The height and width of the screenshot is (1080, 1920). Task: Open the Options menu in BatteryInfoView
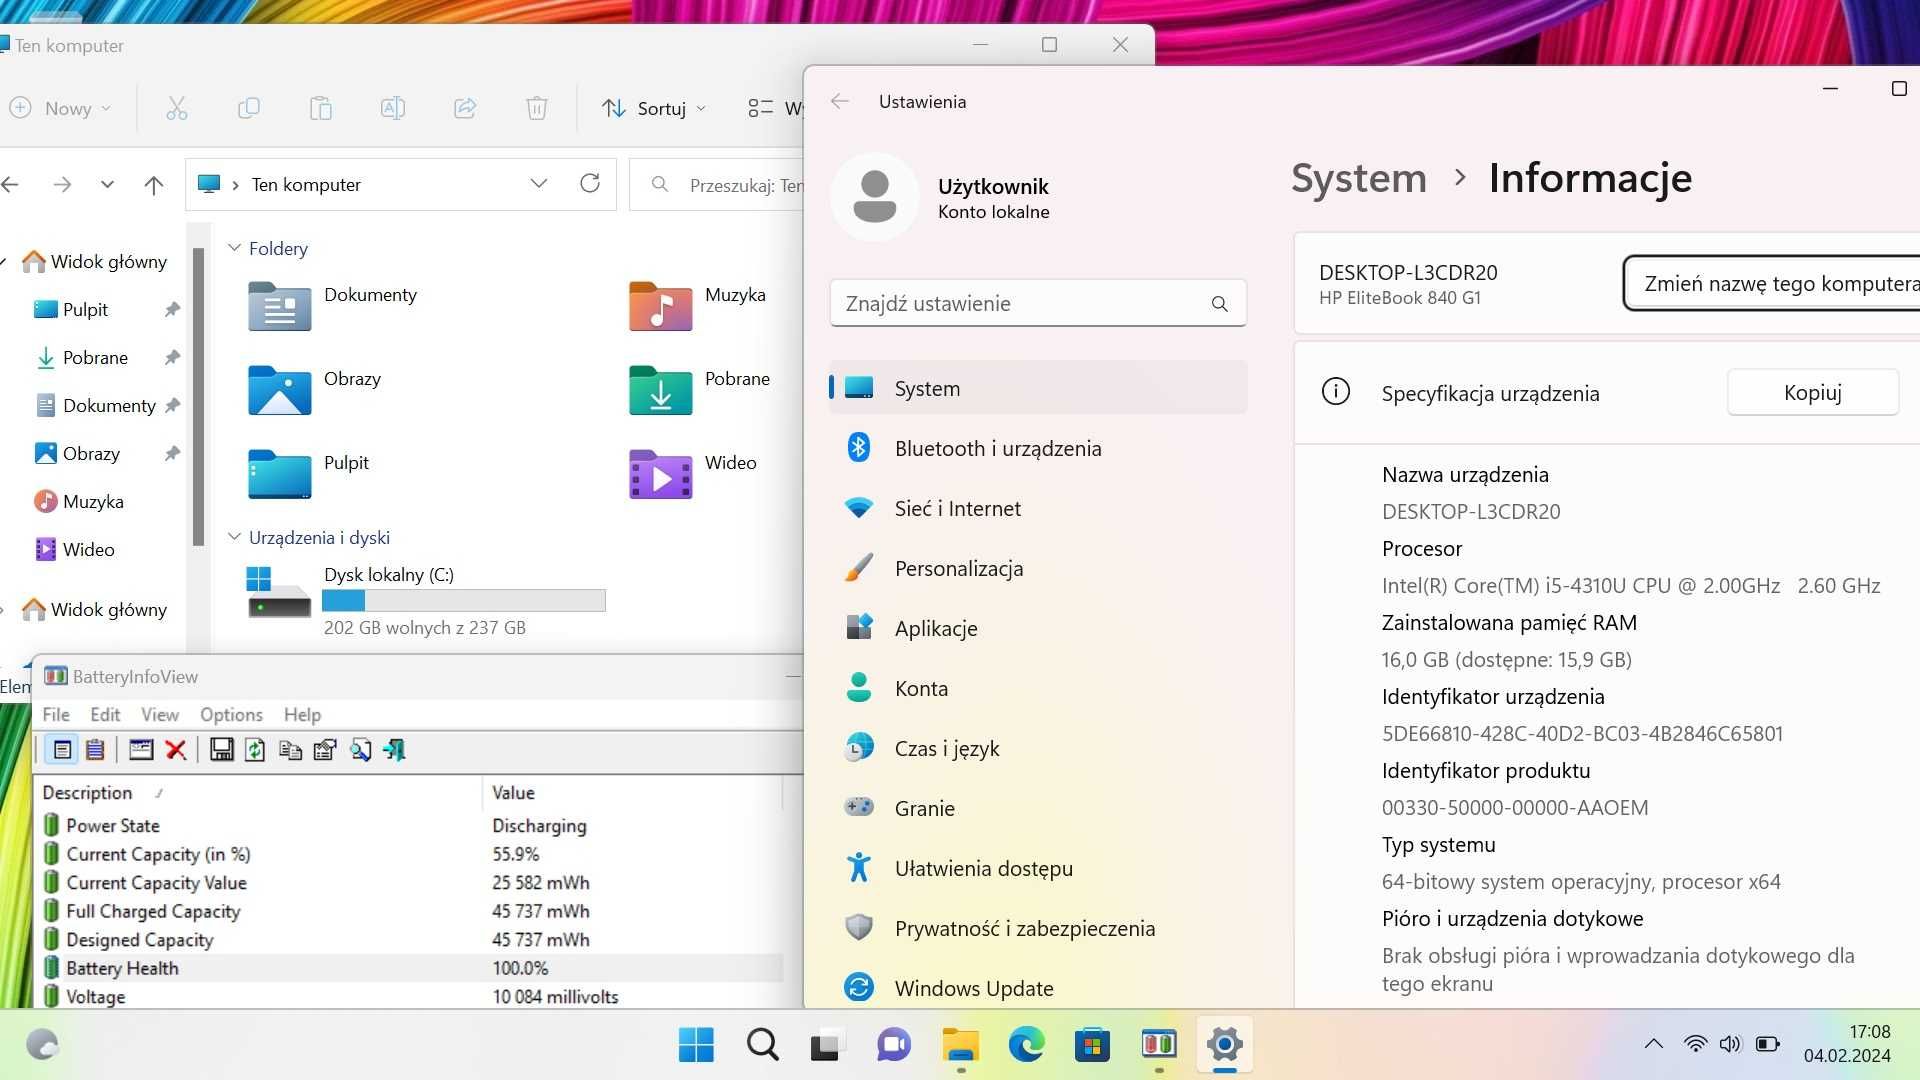click(x=231, y=714)
